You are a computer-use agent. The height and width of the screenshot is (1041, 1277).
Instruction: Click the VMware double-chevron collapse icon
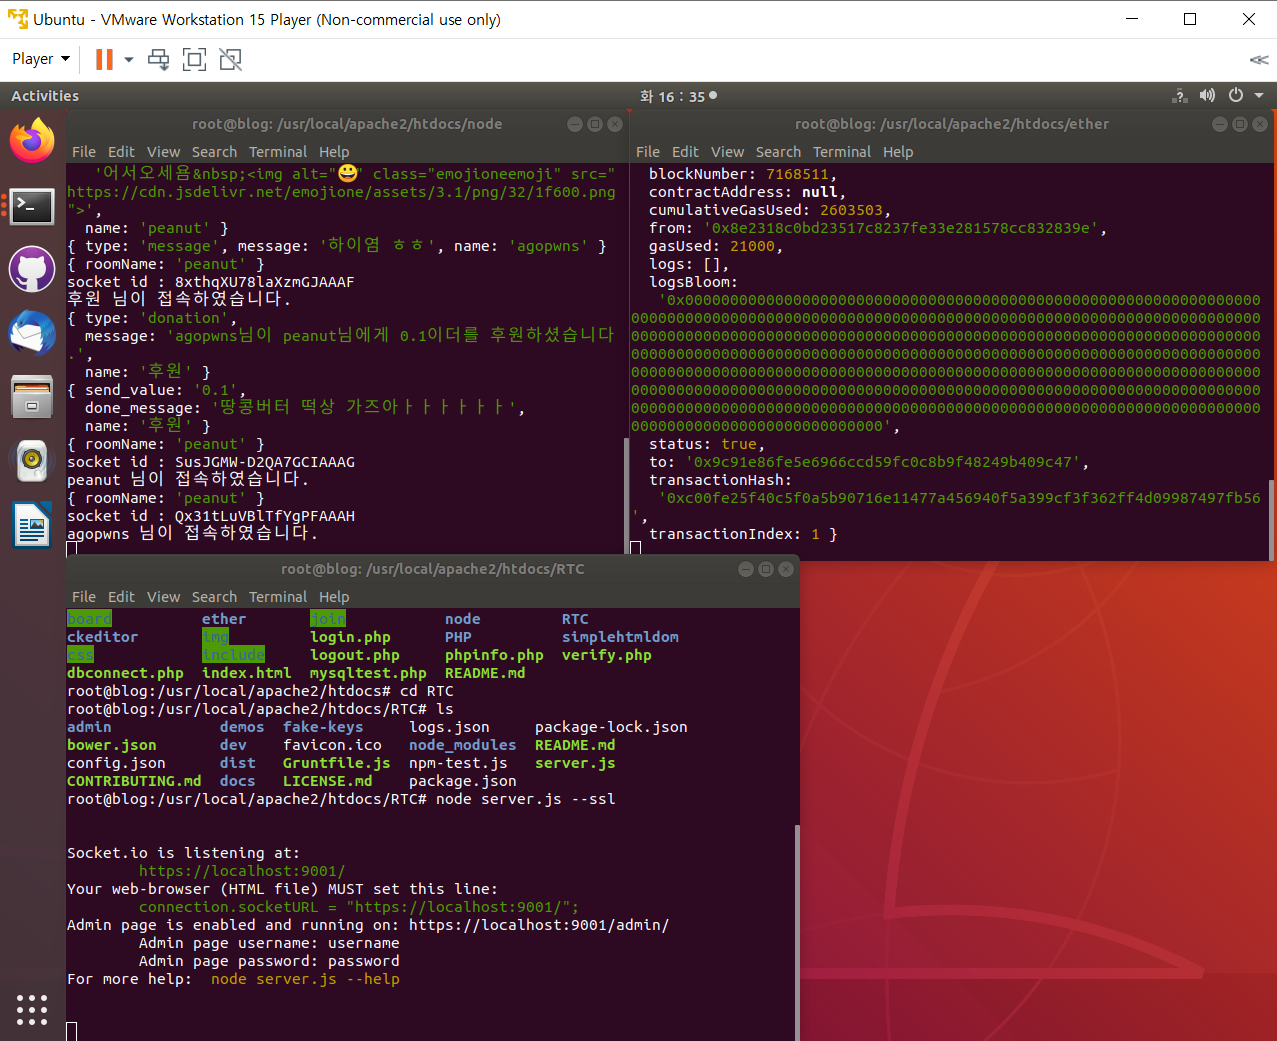1259,59
